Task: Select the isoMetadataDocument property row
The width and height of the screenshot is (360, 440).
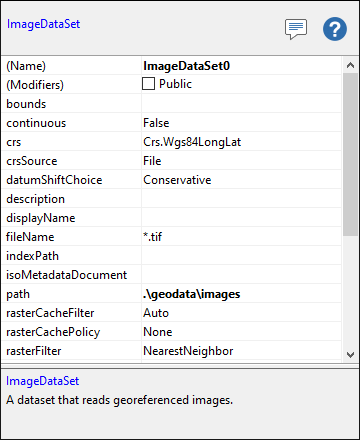Action: tap(171, 275)
